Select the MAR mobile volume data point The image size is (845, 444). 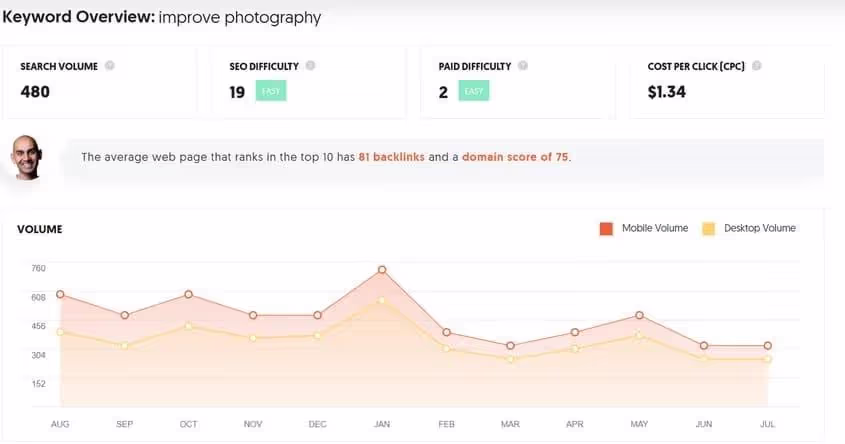[x=510, y=345]
